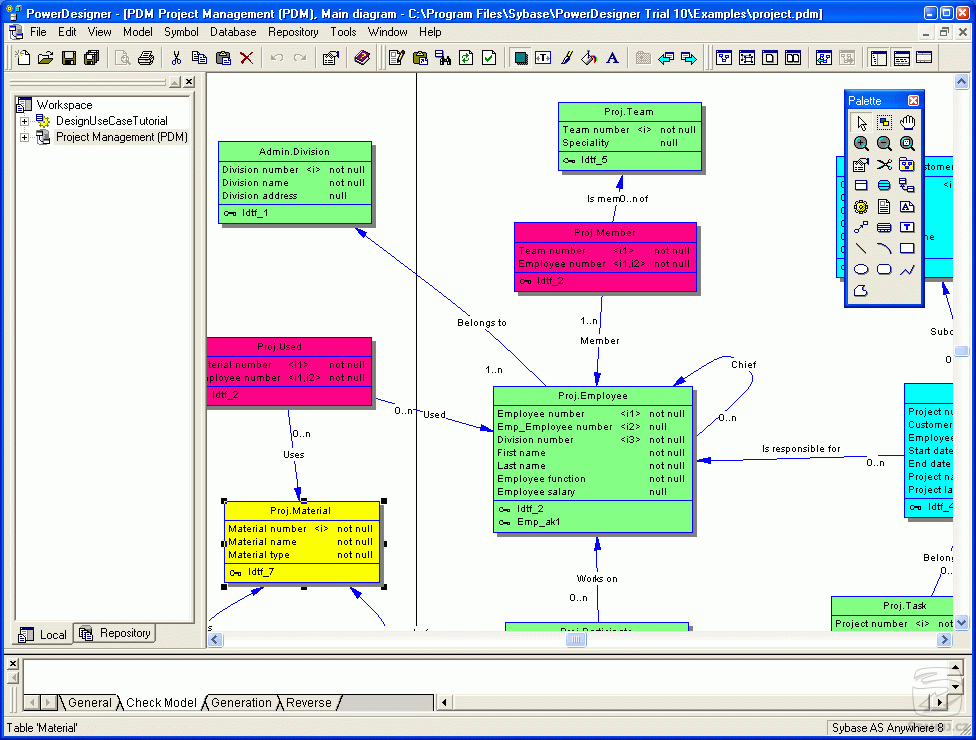This screenshot has width=976, height=740.
Task: Close the output pane with its X
Action: point(12,663)
